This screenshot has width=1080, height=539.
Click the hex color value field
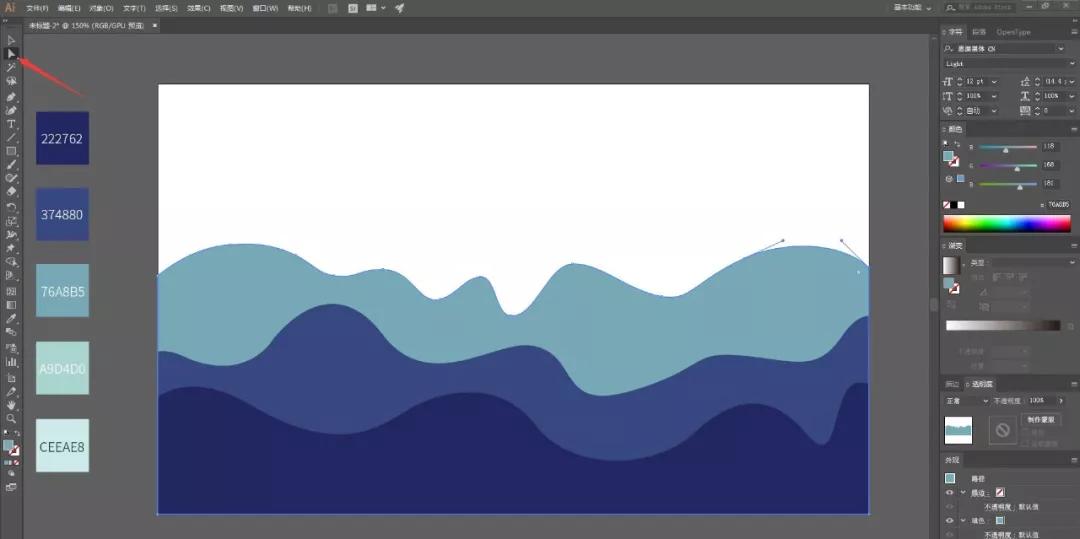click(x=1055, y=204)
